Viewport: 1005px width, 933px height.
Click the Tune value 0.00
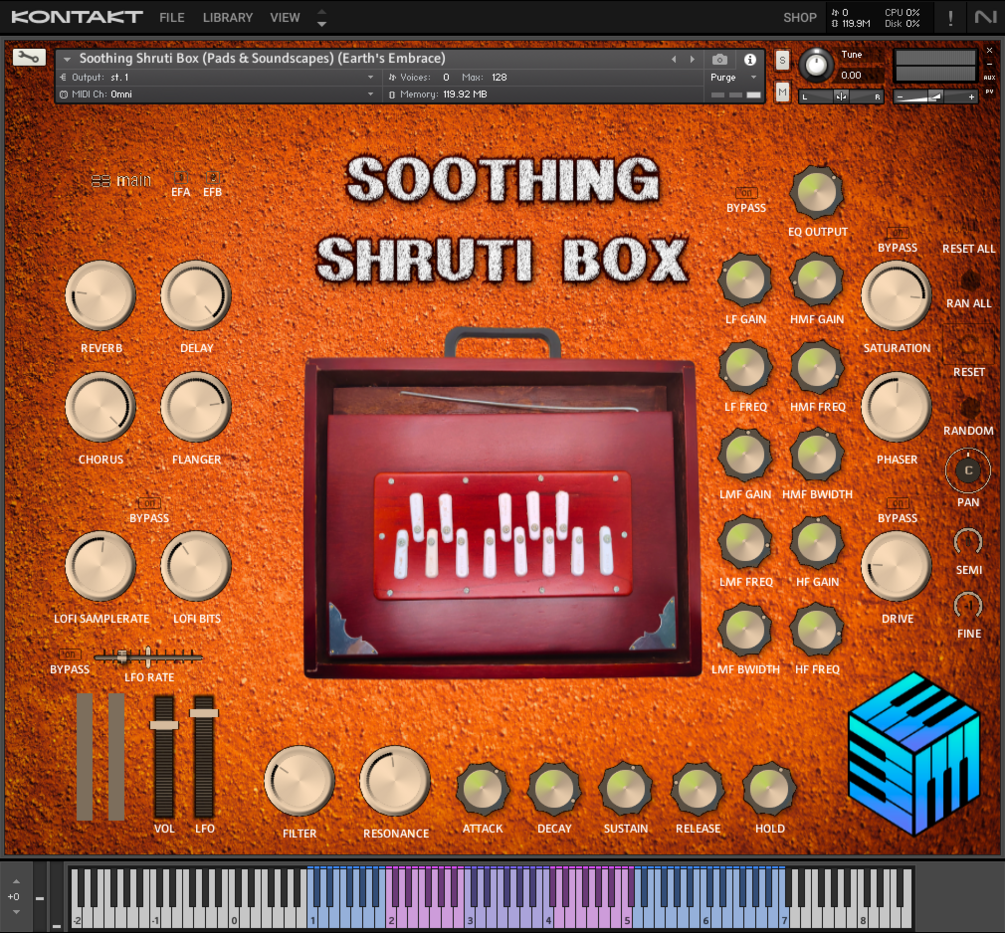(x=851, y=75)
